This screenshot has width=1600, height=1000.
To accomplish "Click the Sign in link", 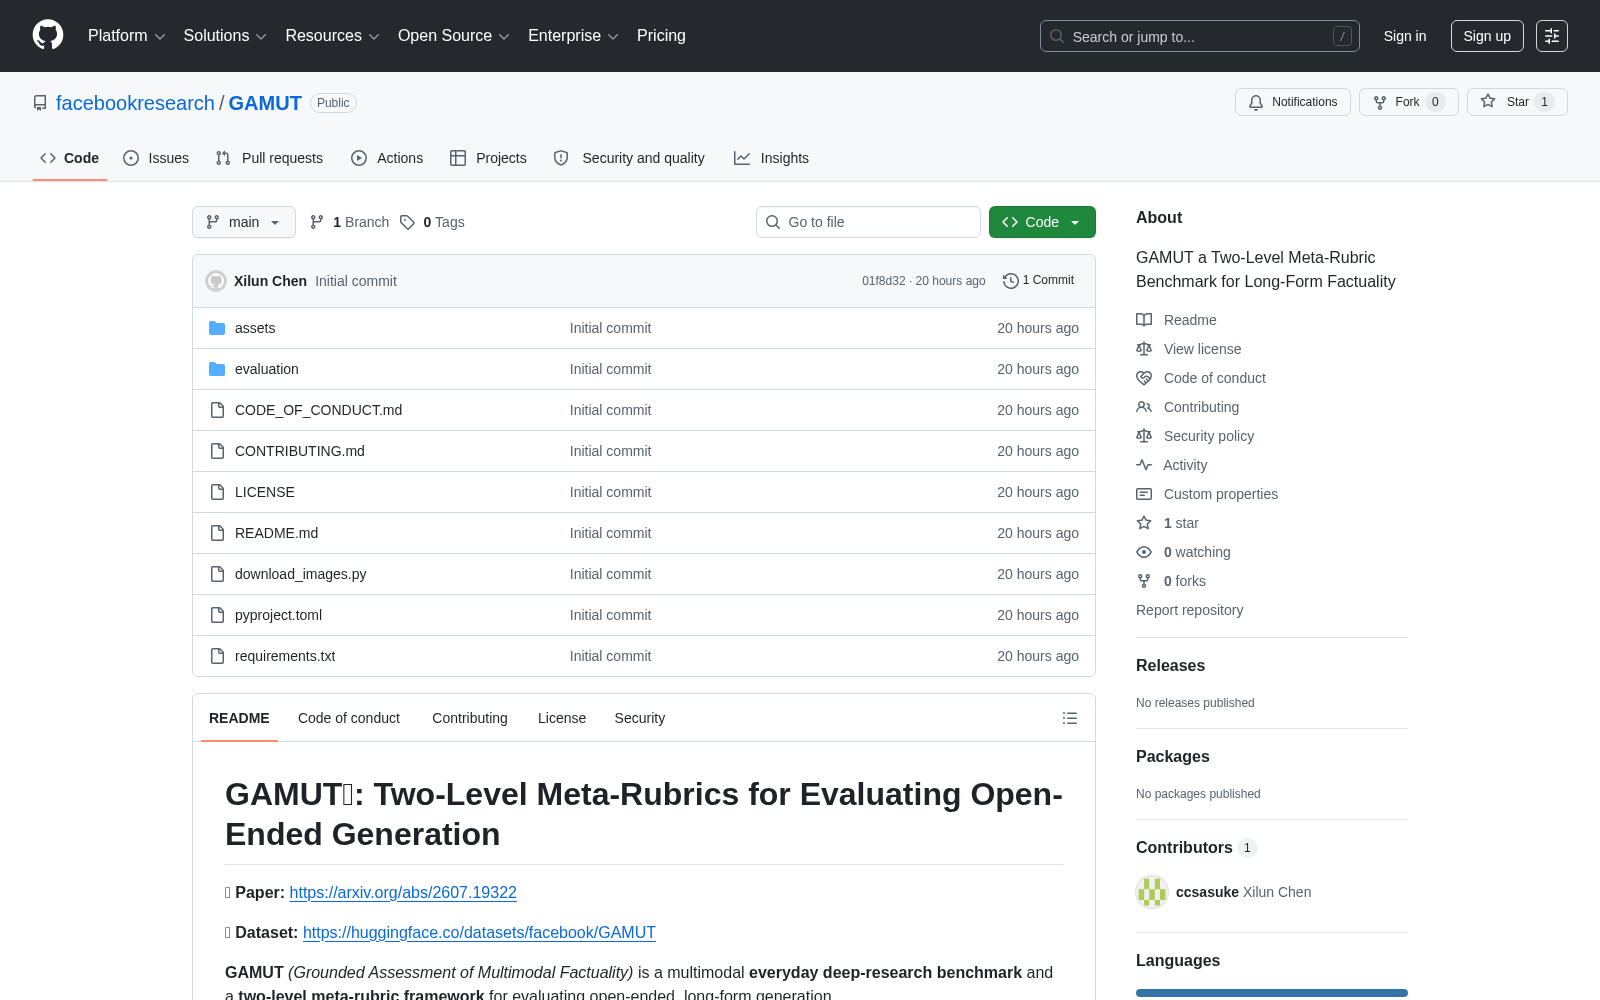I will 1405,36.
